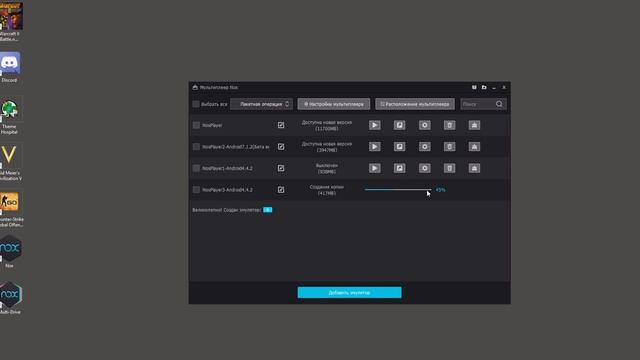Open Sid Meier's Civilization V desktop icon
The image size is (640, 360).
[x=10, y=163]
